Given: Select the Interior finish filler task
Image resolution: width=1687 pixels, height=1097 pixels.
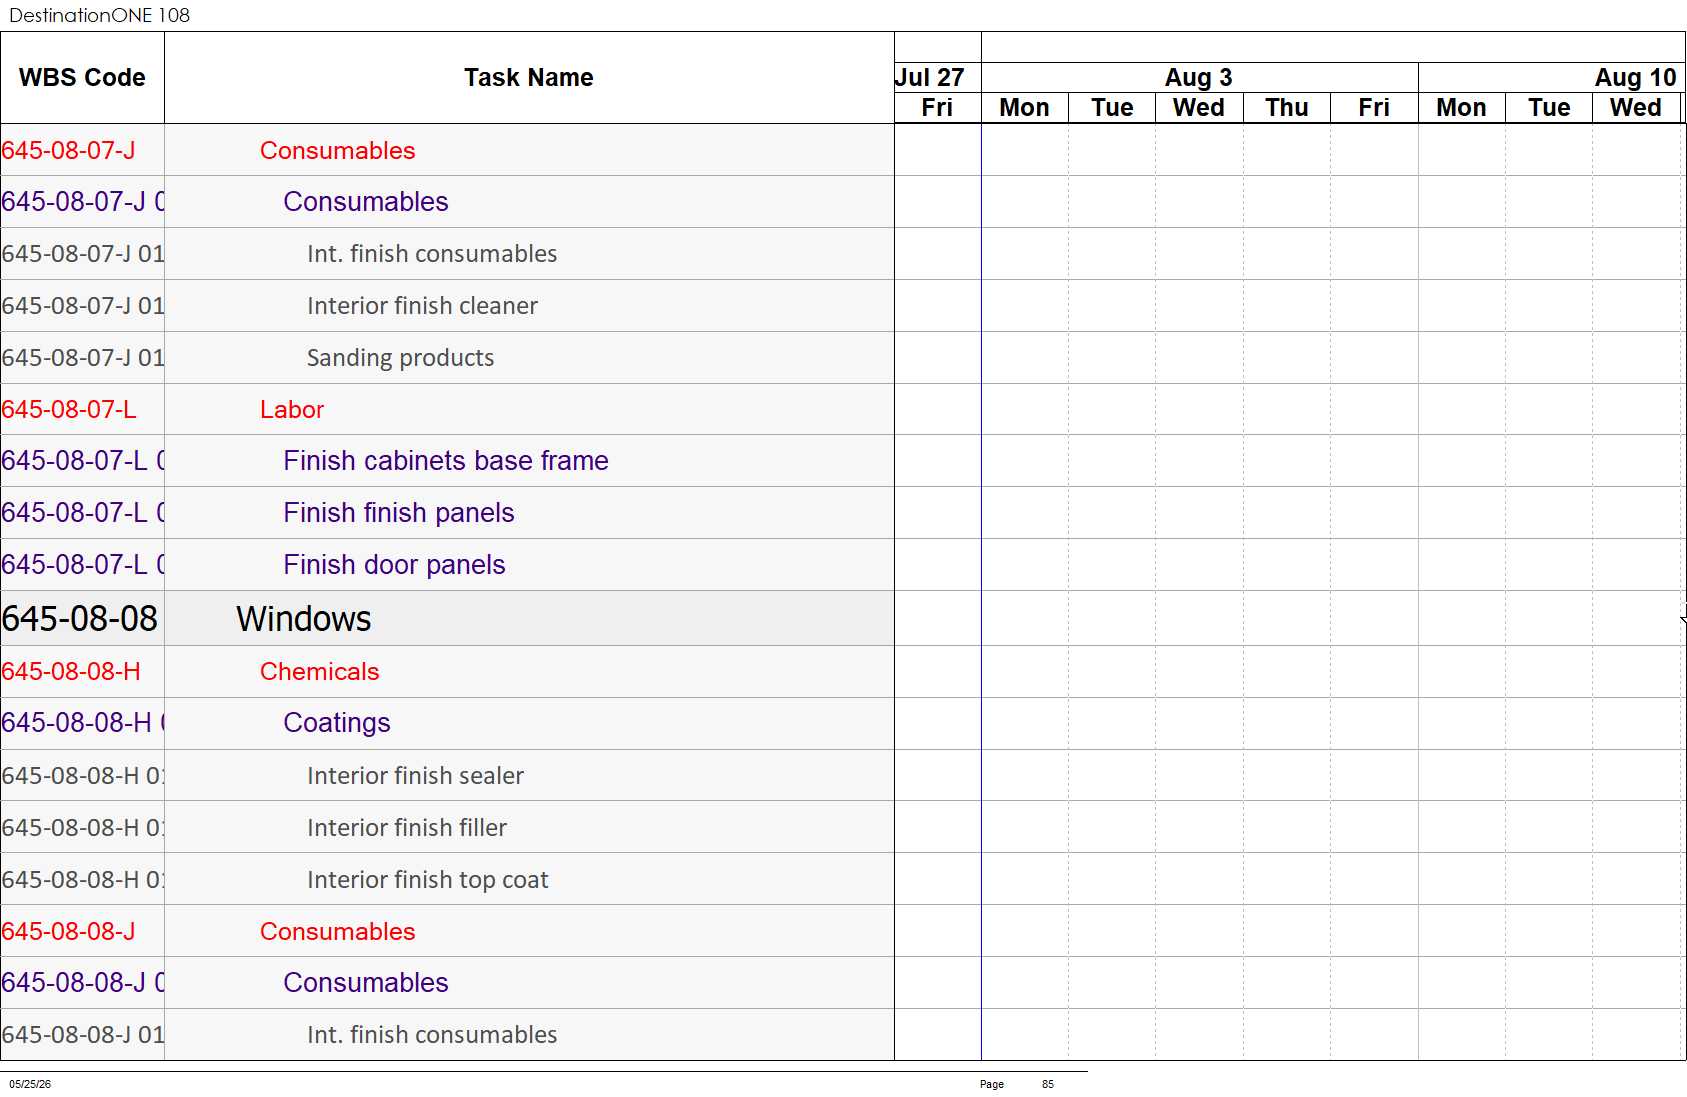Looking at the screenshot, I should [x=407, y=828].
